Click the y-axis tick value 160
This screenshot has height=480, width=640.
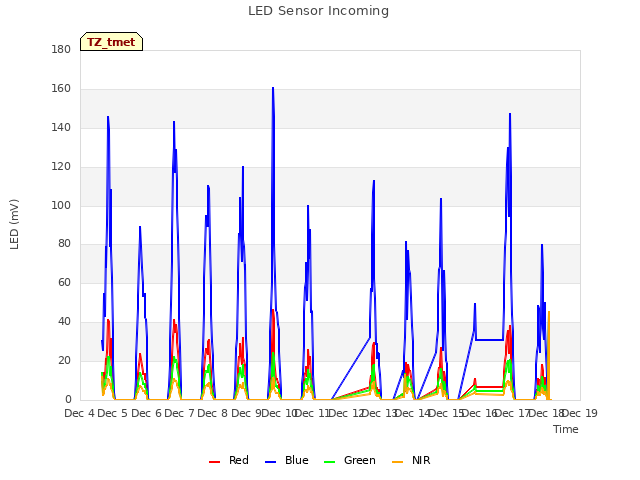pos(61,88)
